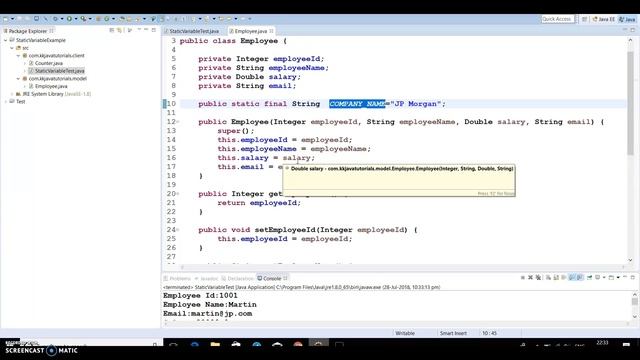Click the Open Console icon
640x360 pixels.
[611, 278]
